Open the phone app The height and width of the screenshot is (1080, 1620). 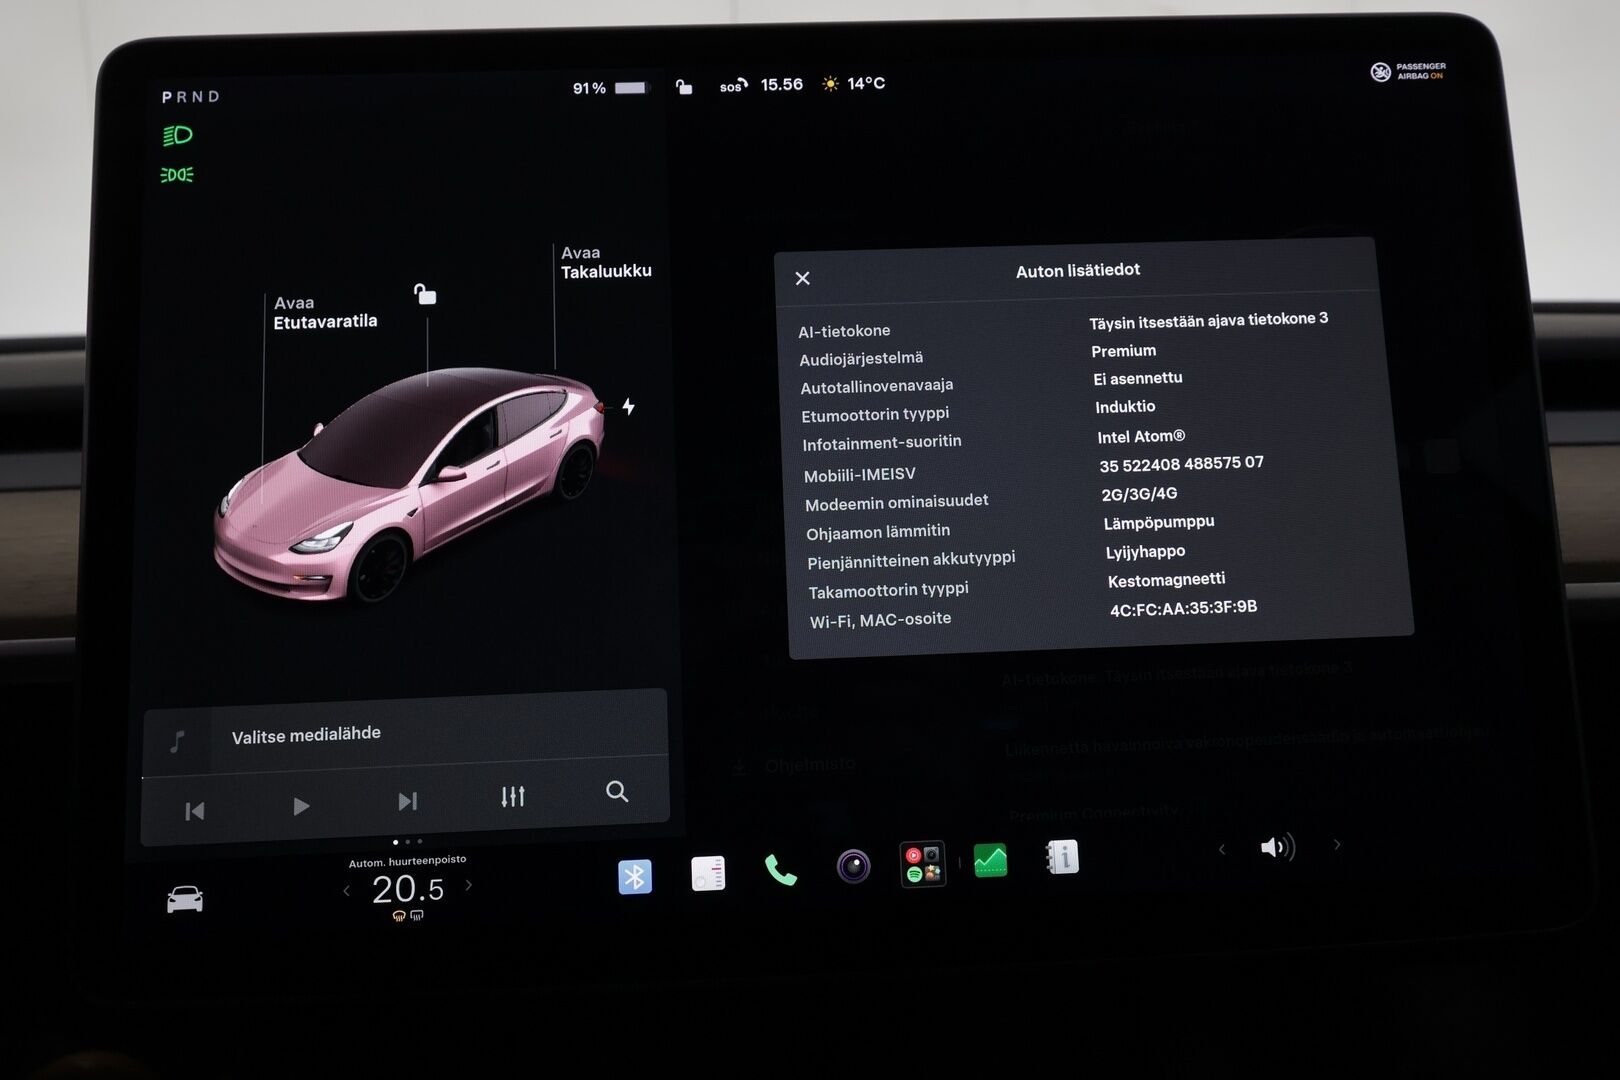point(780,870)
